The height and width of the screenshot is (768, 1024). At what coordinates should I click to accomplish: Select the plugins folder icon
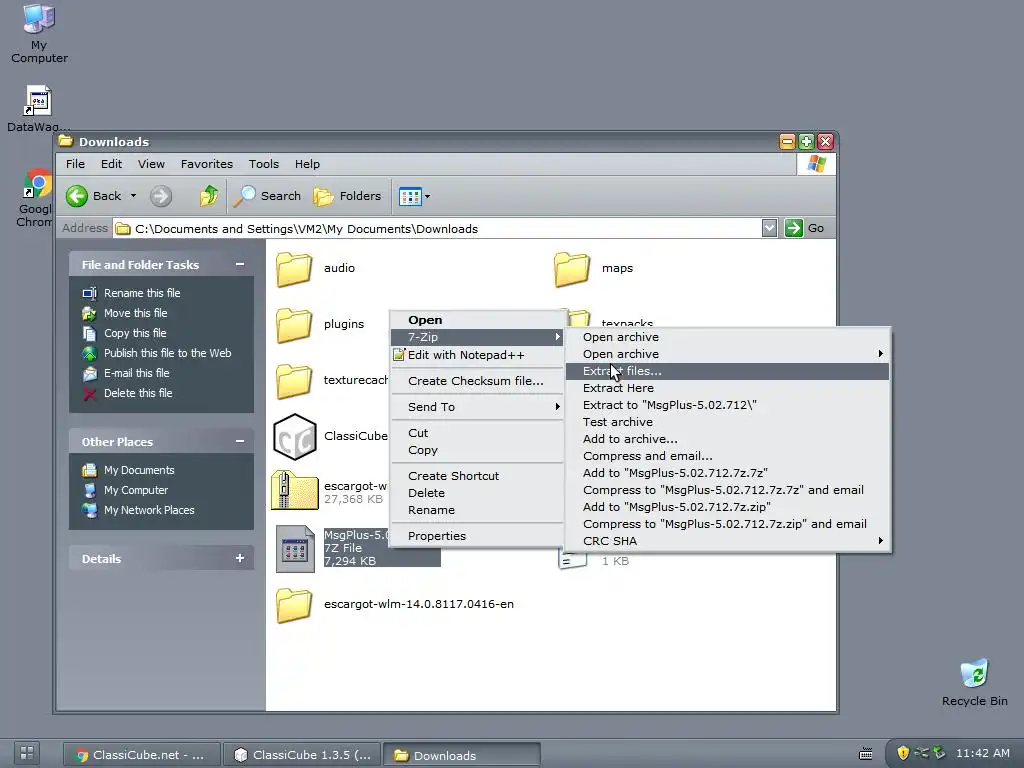(x=293, y=325)
